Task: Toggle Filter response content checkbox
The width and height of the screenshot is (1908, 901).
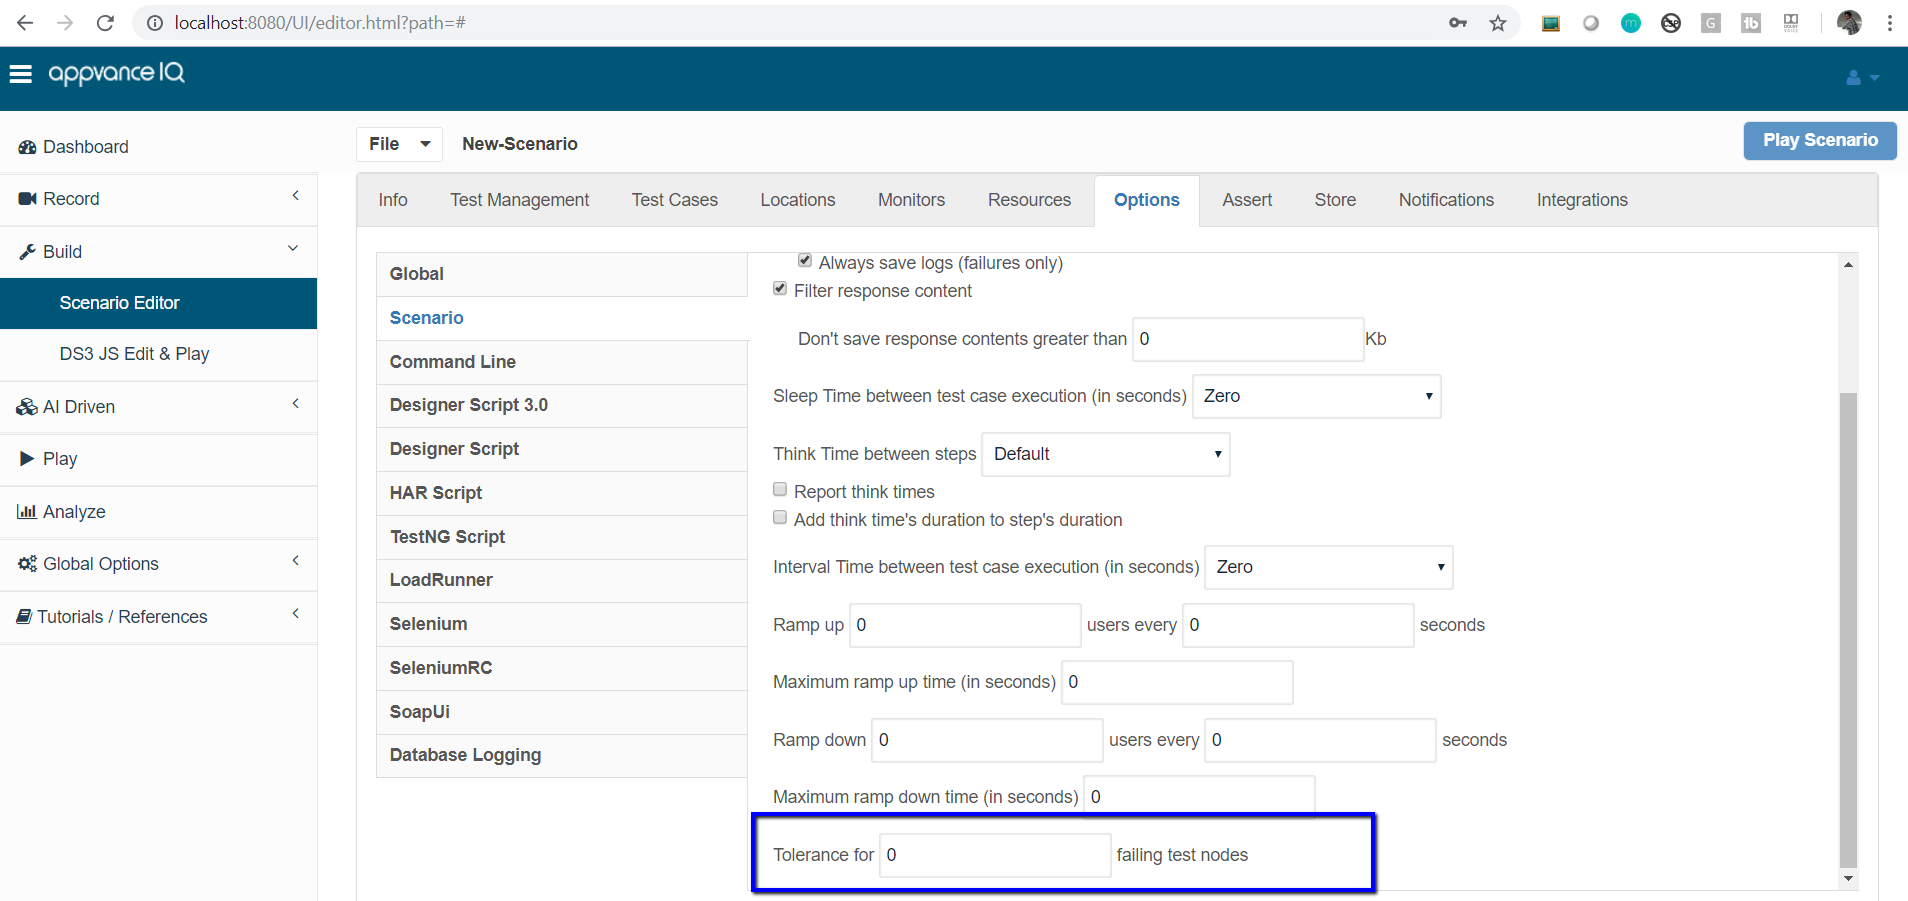Action: pyautogui.click(x=780, y=289)
